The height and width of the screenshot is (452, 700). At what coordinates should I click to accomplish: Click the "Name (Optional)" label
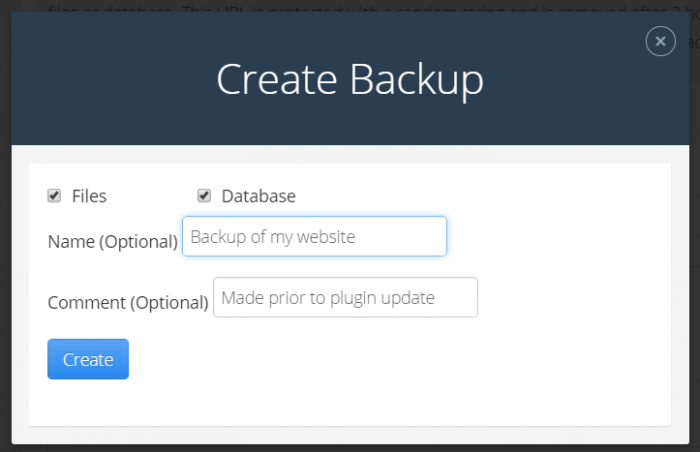(112, 241)
